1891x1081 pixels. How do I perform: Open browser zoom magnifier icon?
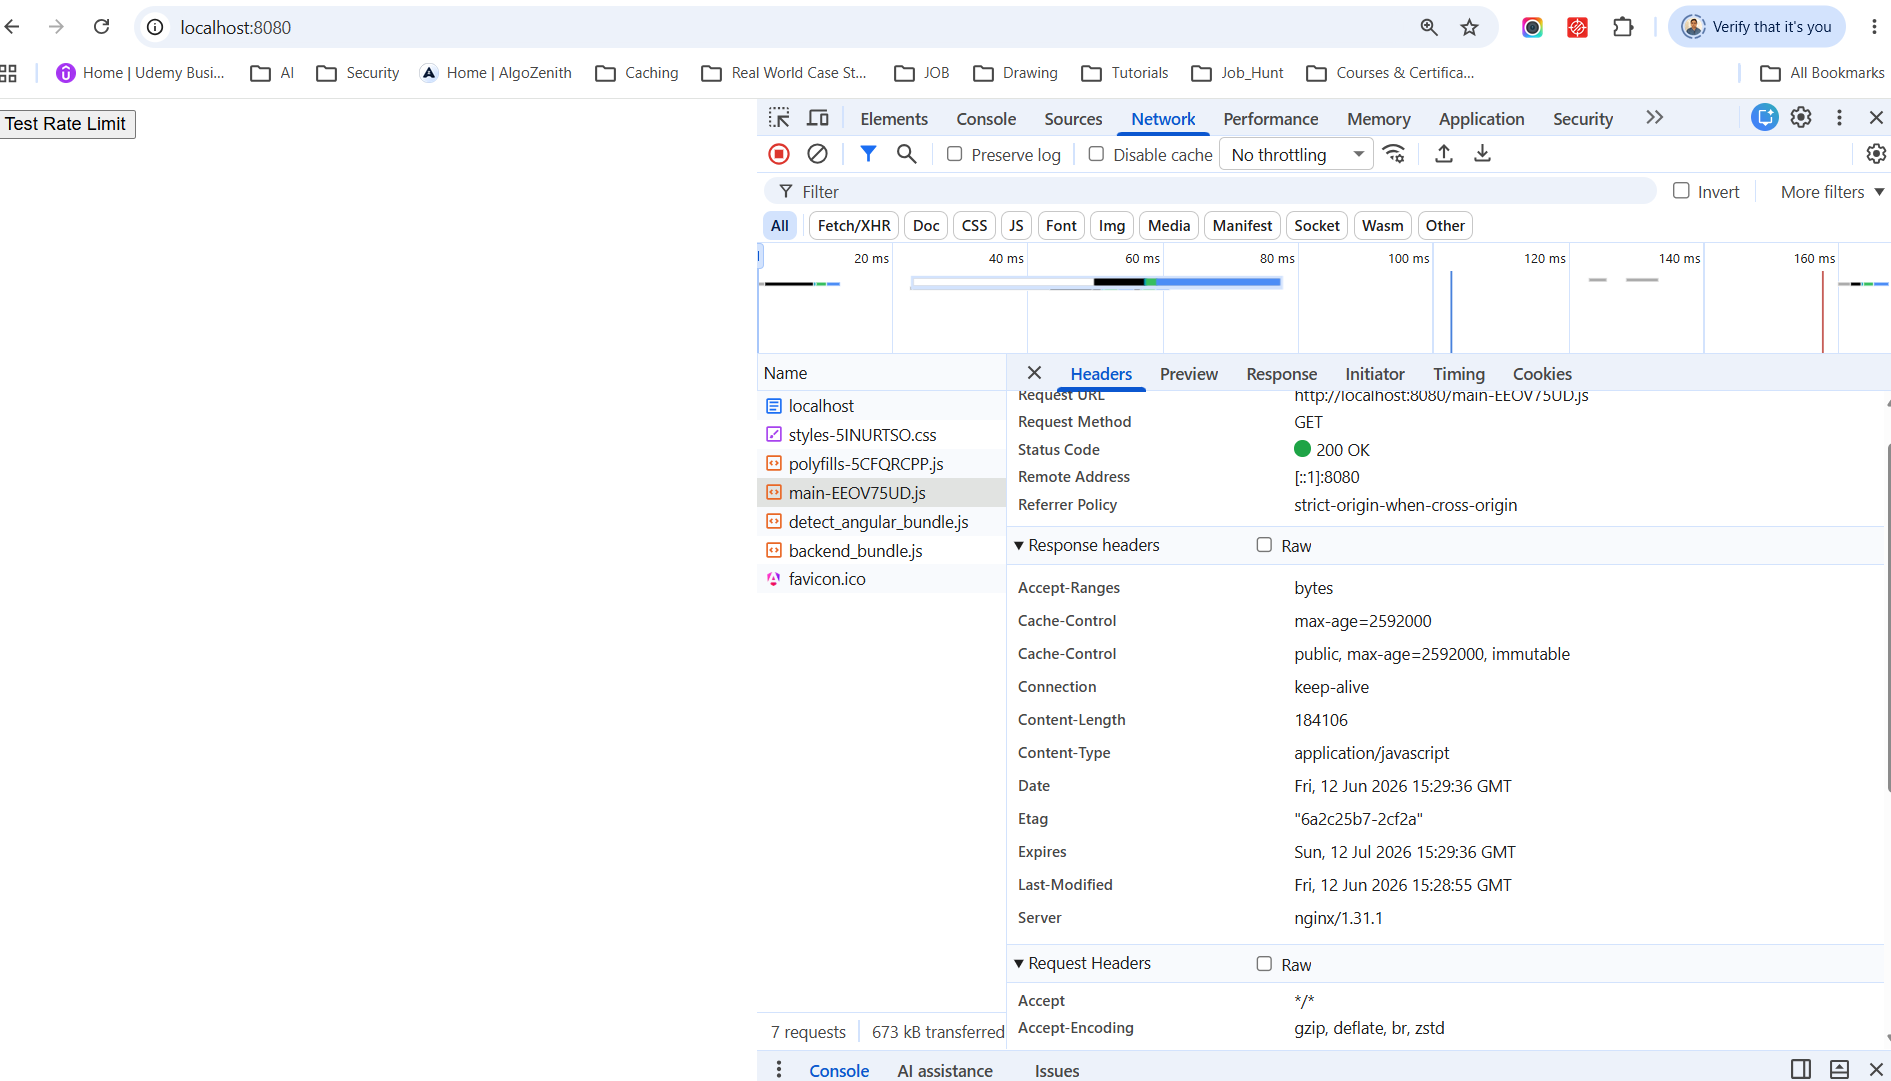pos(1429,27)
